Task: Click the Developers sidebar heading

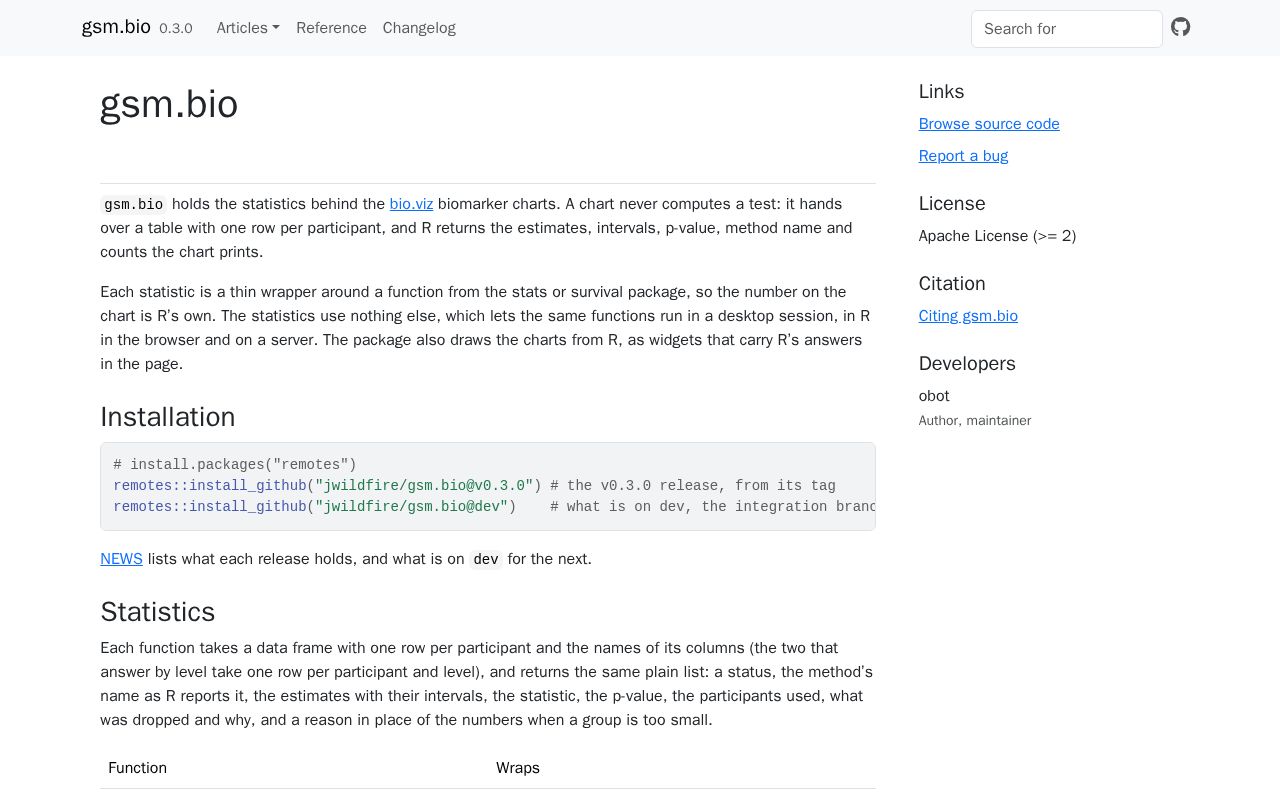Action: pos(967,364)
